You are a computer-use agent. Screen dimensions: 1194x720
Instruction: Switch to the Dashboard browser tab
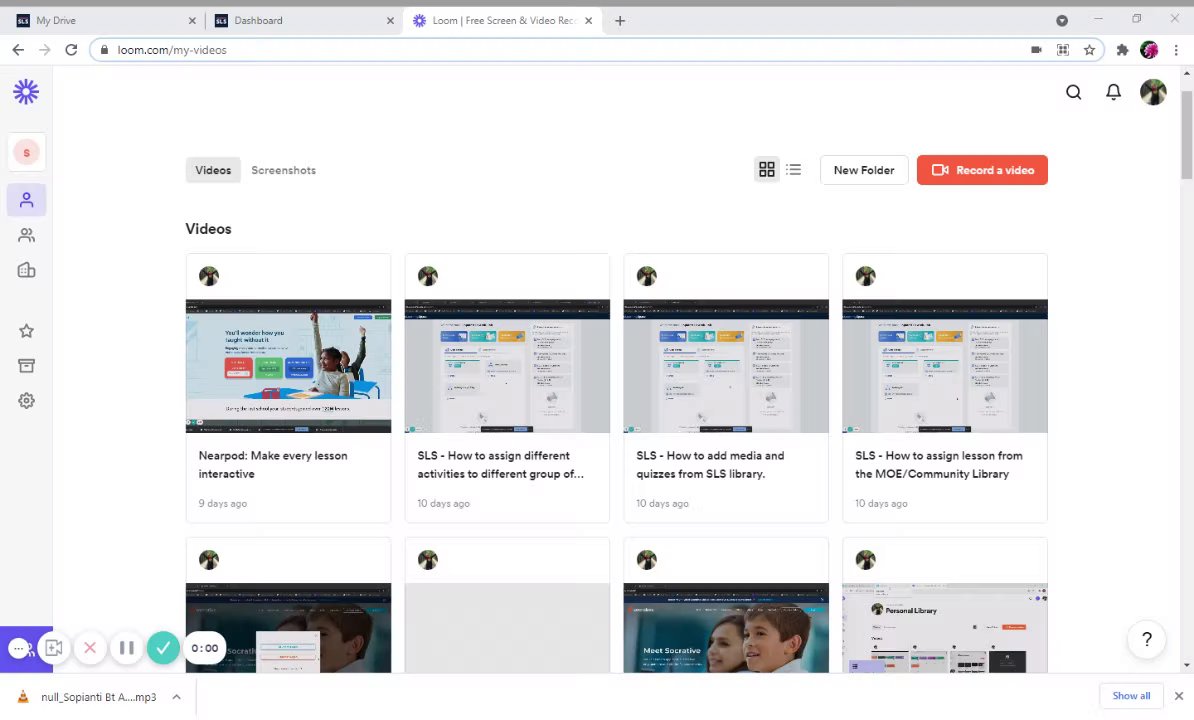click(x=301, y=21)
